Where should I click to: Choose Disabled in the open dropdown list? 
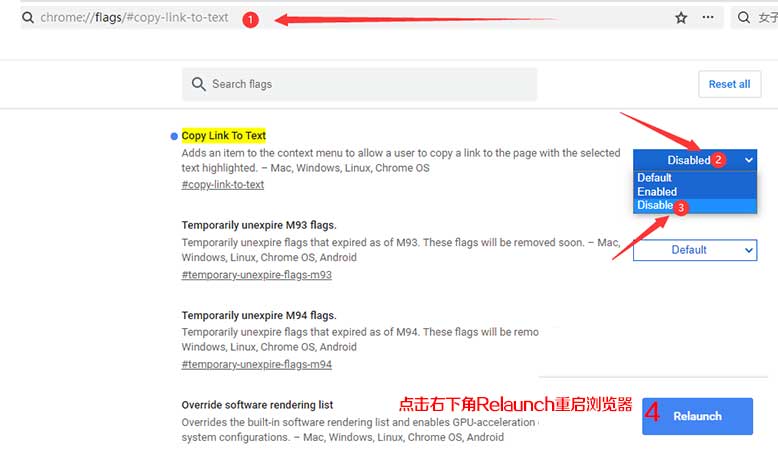pos(695,205)
